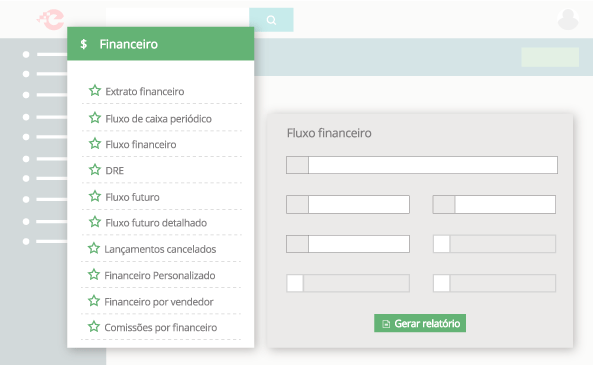Click the star icon beside Extrato financeiro

click(x=95, y=91)
